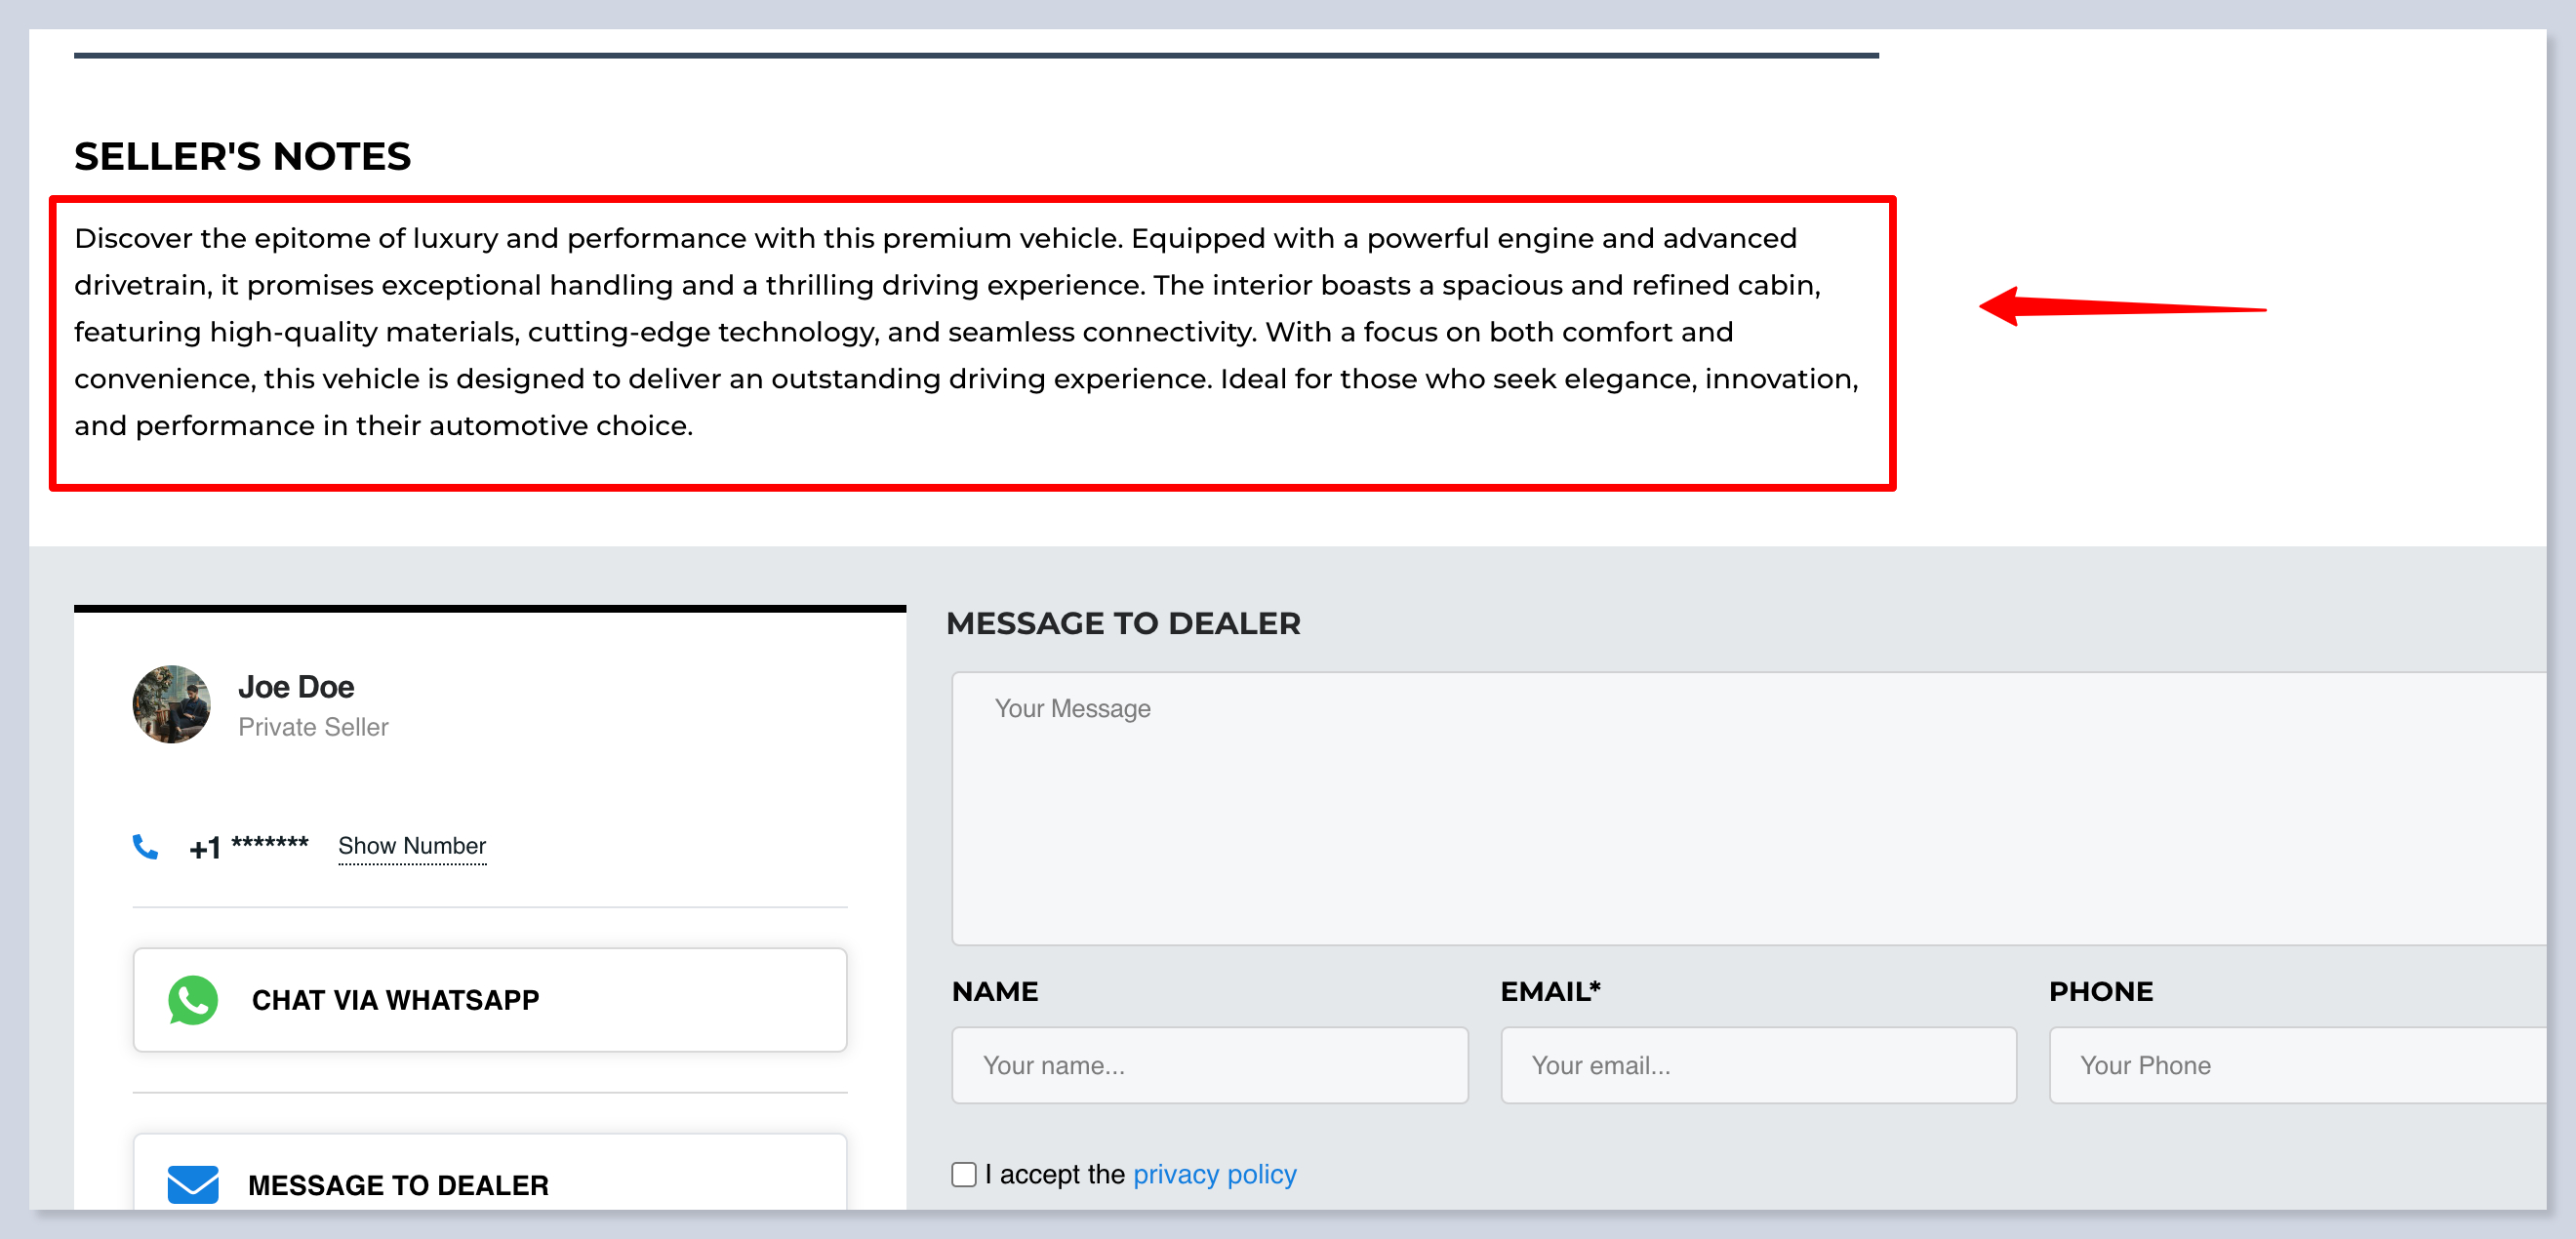Click the green WhatsApp icon
2576x1239 pixels.
[x=193, y=999]
